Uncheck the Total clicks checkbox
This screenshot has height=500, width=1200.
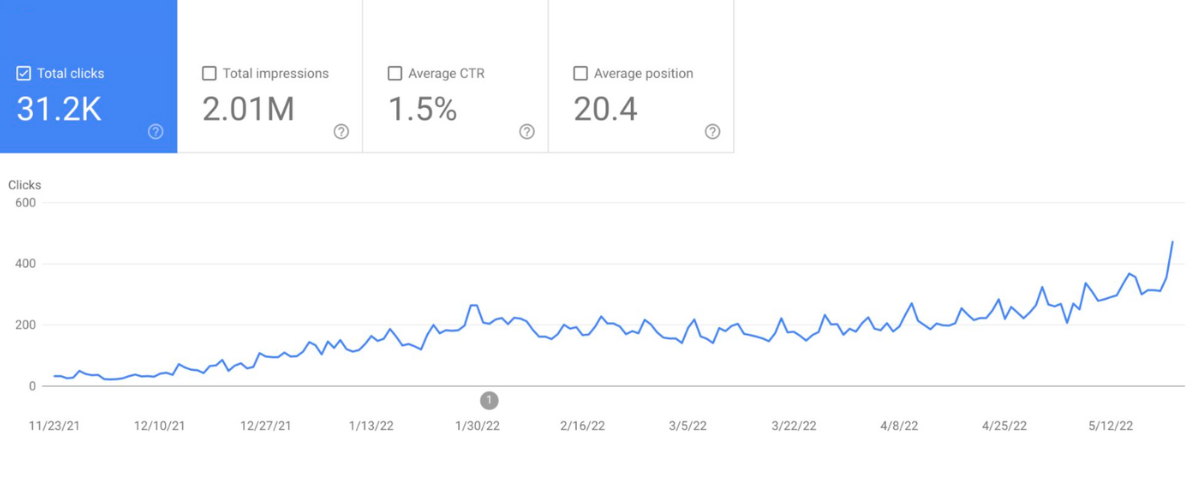pyautogui.click(x=24, y=73)
